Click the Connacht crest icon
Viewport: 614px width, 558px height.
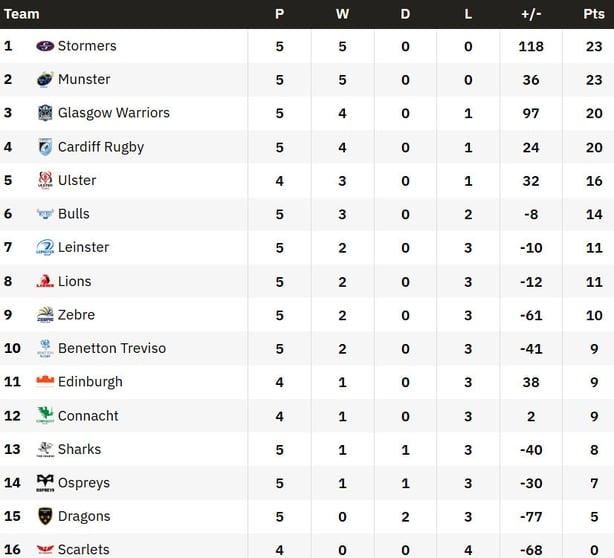point(45,416)
